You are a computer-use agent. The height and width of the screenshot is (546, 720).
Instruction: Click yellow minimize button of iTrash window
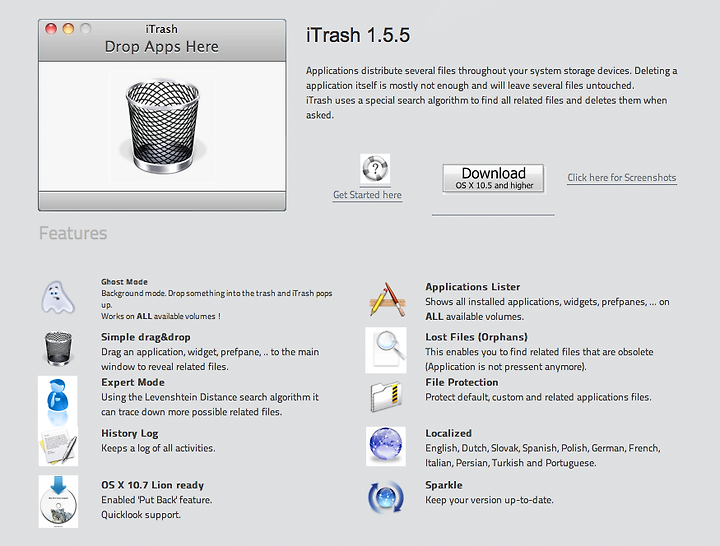68,29
